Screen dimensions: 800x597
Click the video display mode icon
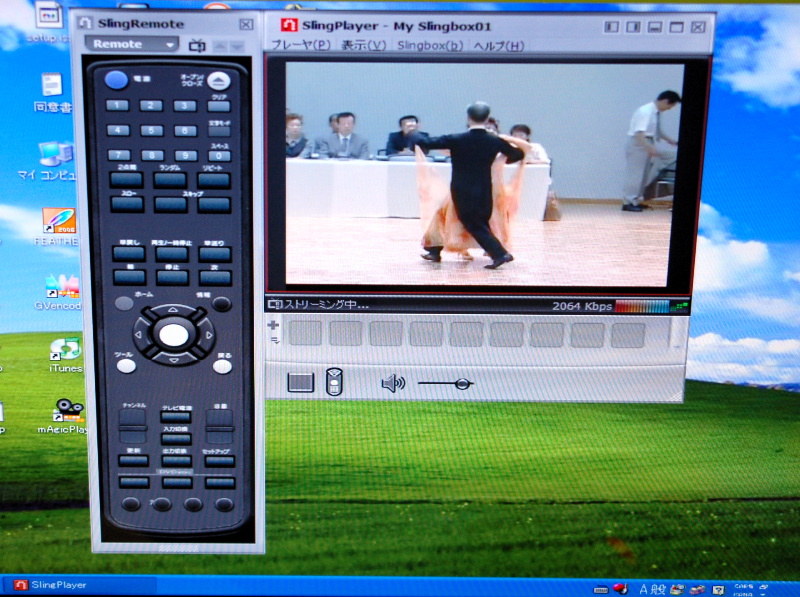[301, 382]
